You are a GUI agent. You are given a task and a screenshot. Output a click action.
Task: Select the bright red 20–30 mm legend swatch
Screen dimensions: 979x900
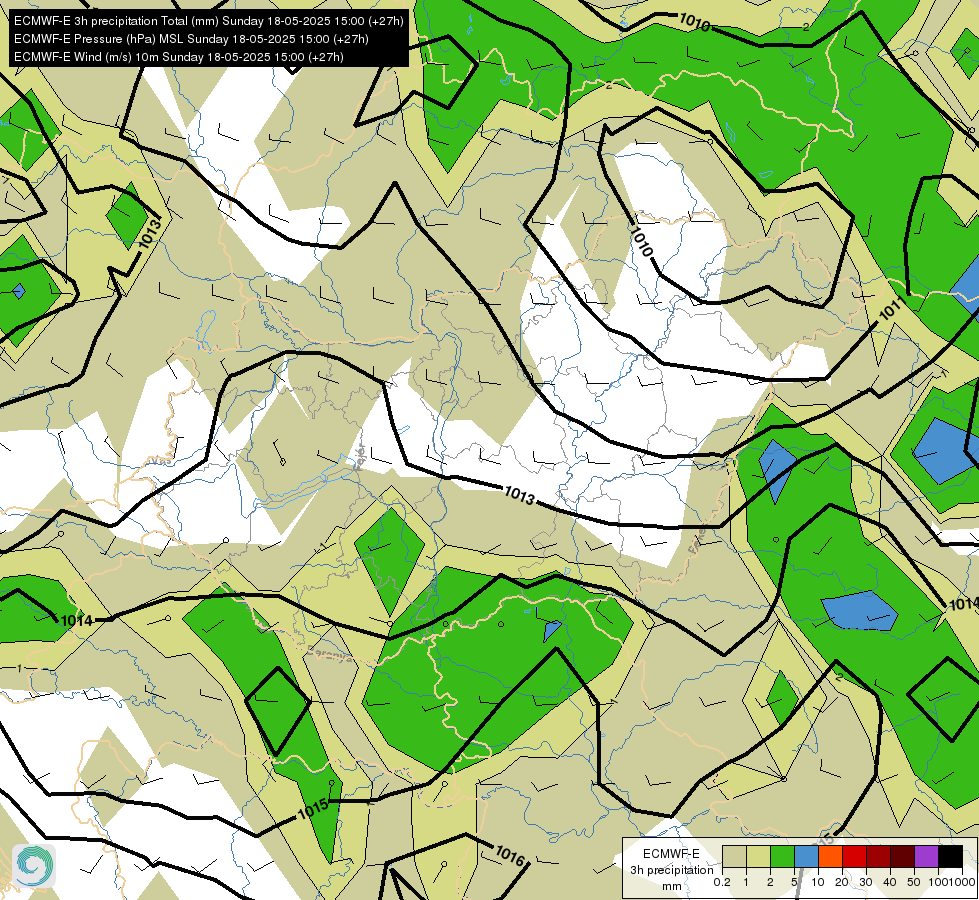click(x=855, y=856)
